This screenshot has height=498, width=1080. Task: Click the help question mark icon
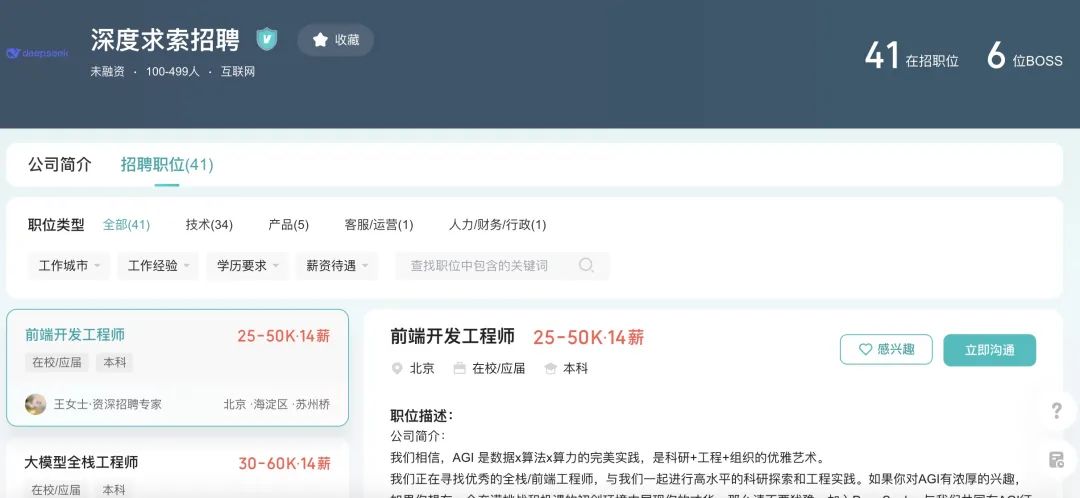click(x=1057, y=411)
